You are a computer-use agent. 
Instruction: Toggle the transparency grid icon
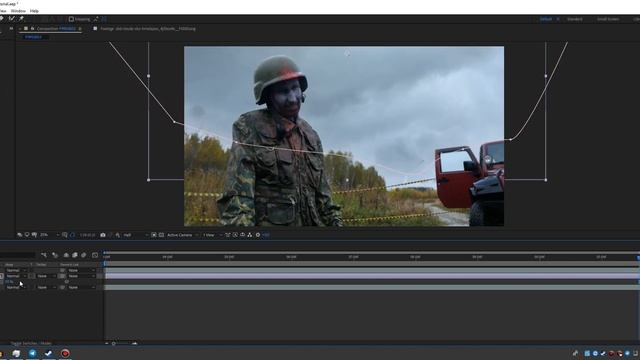click(161, 235)
